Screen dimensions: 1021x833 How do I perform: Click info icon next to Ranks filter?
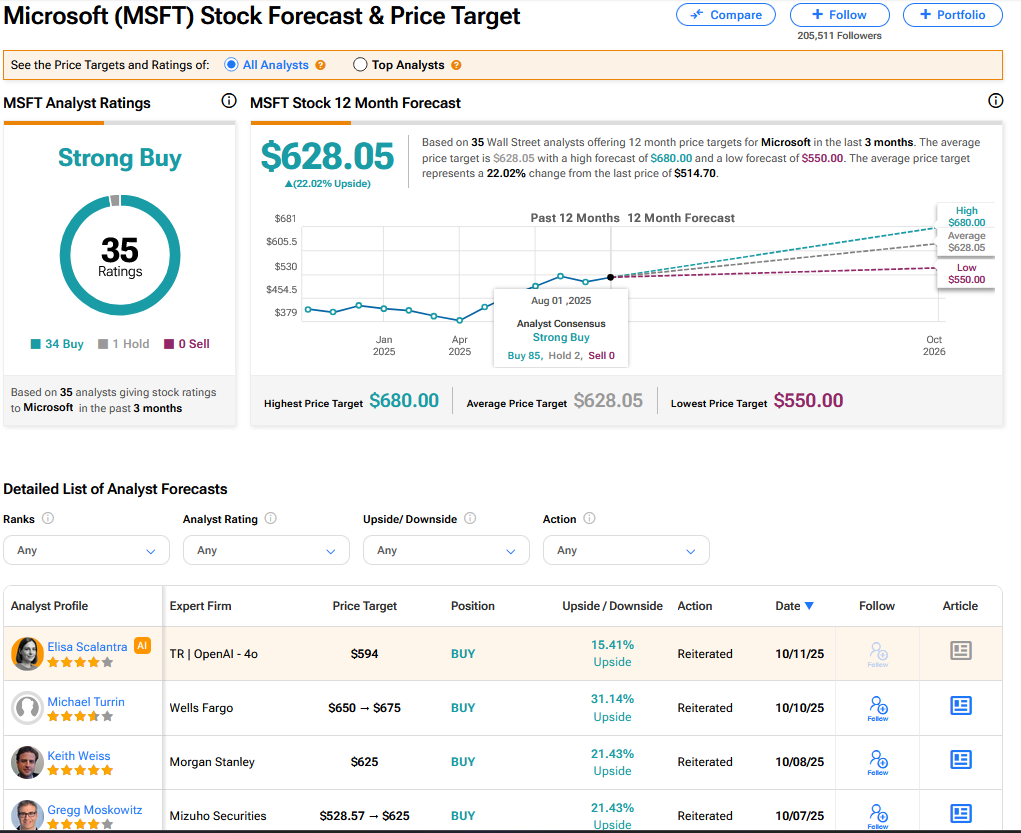click(48, 519)
